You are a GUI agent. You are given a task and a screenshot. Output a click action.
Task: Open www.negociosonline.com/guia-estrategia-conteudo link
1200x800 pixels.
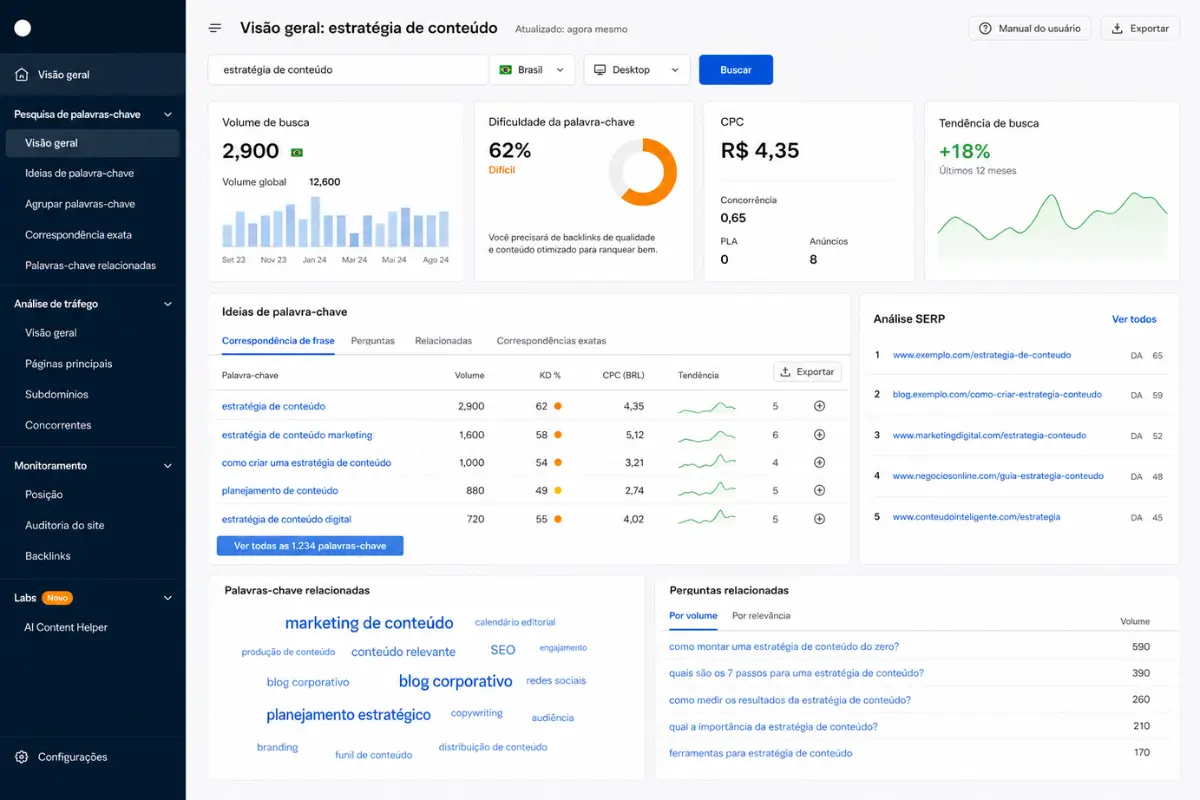pos(998,476)
